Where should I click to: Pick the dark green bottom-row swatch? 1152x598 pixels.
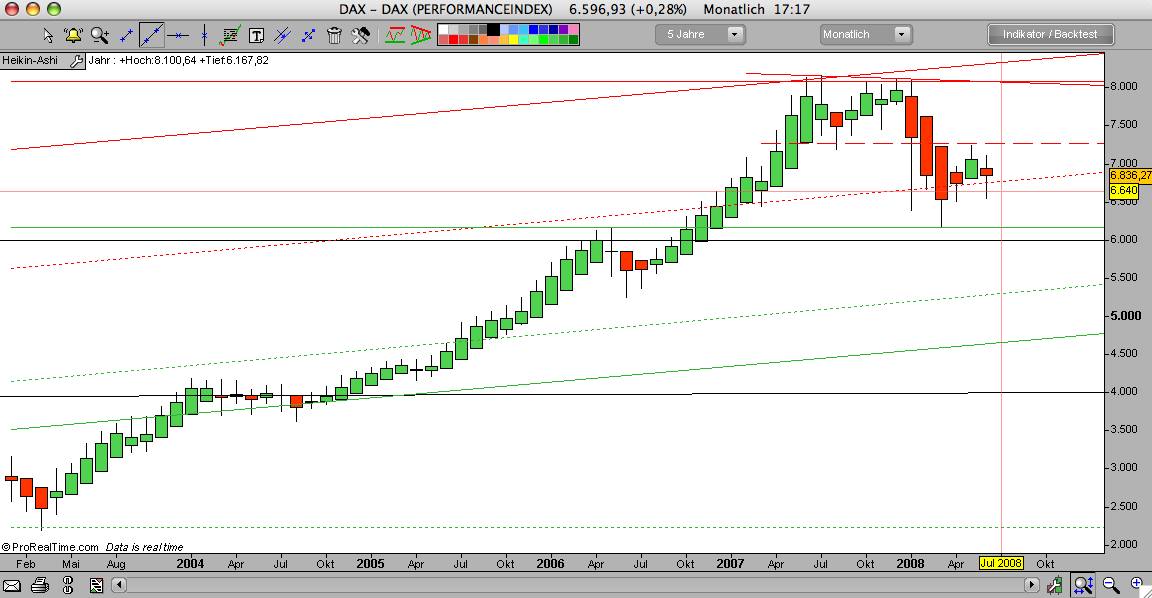tap(573, 39)
